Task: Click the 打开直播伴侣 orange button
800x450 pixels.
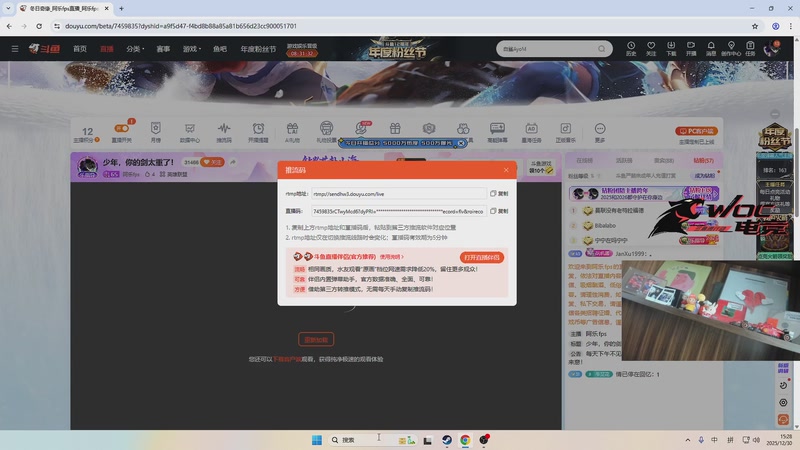Action: coord(482,257)
